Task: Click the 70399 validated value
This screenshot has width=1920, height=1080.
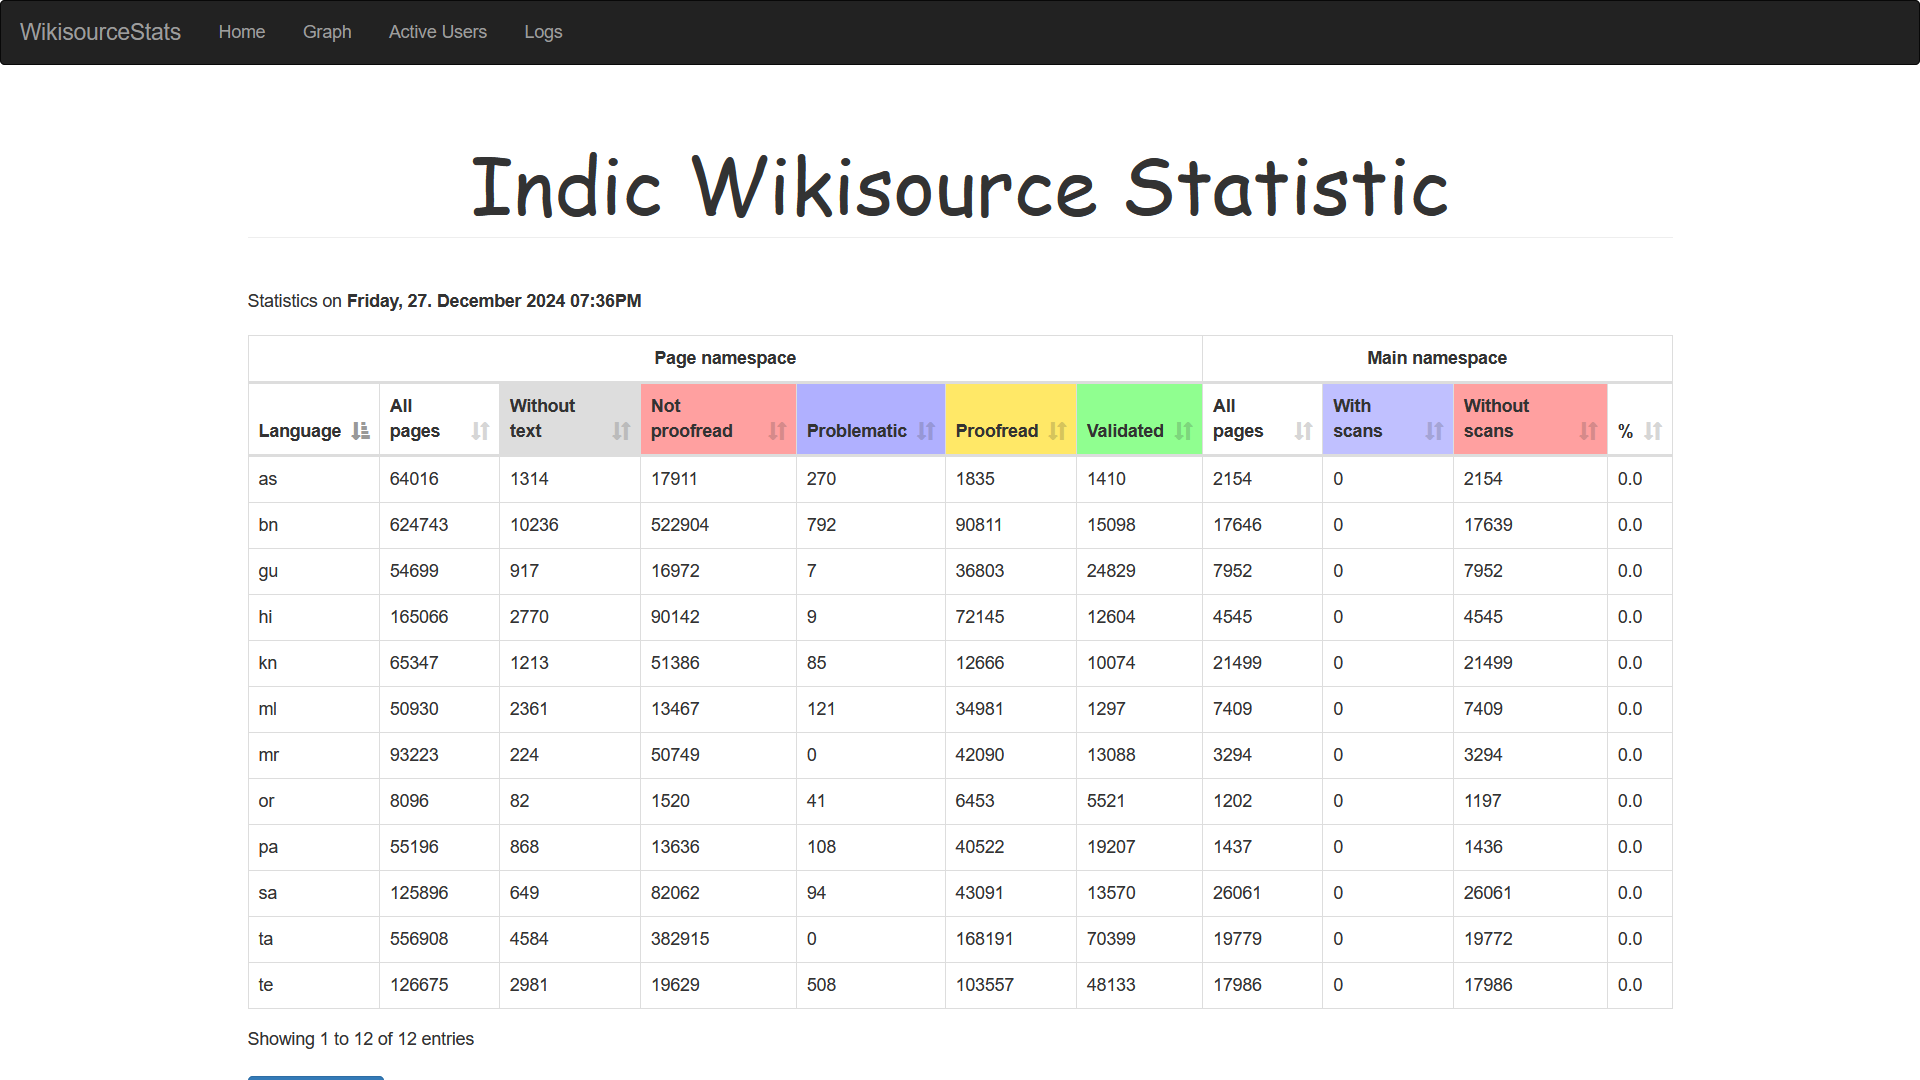Action: [1111, 939]
